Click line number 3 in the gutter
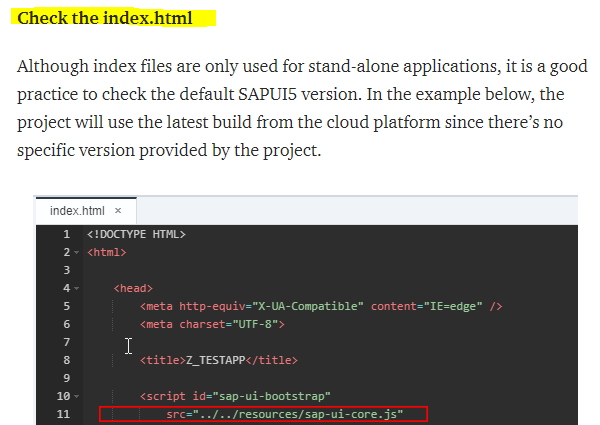 tap(67, 270)
